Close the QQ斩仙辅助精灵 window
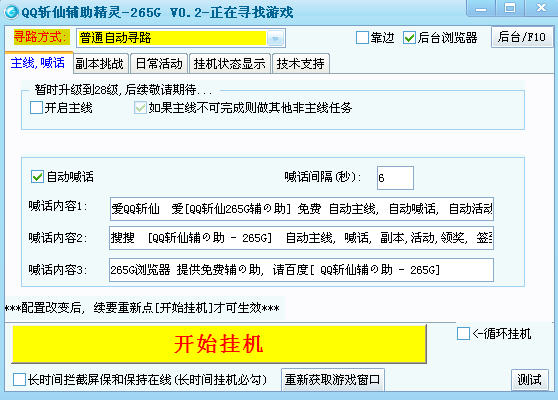Viewport: 558px width, 400px height. [x=541, y=9]
